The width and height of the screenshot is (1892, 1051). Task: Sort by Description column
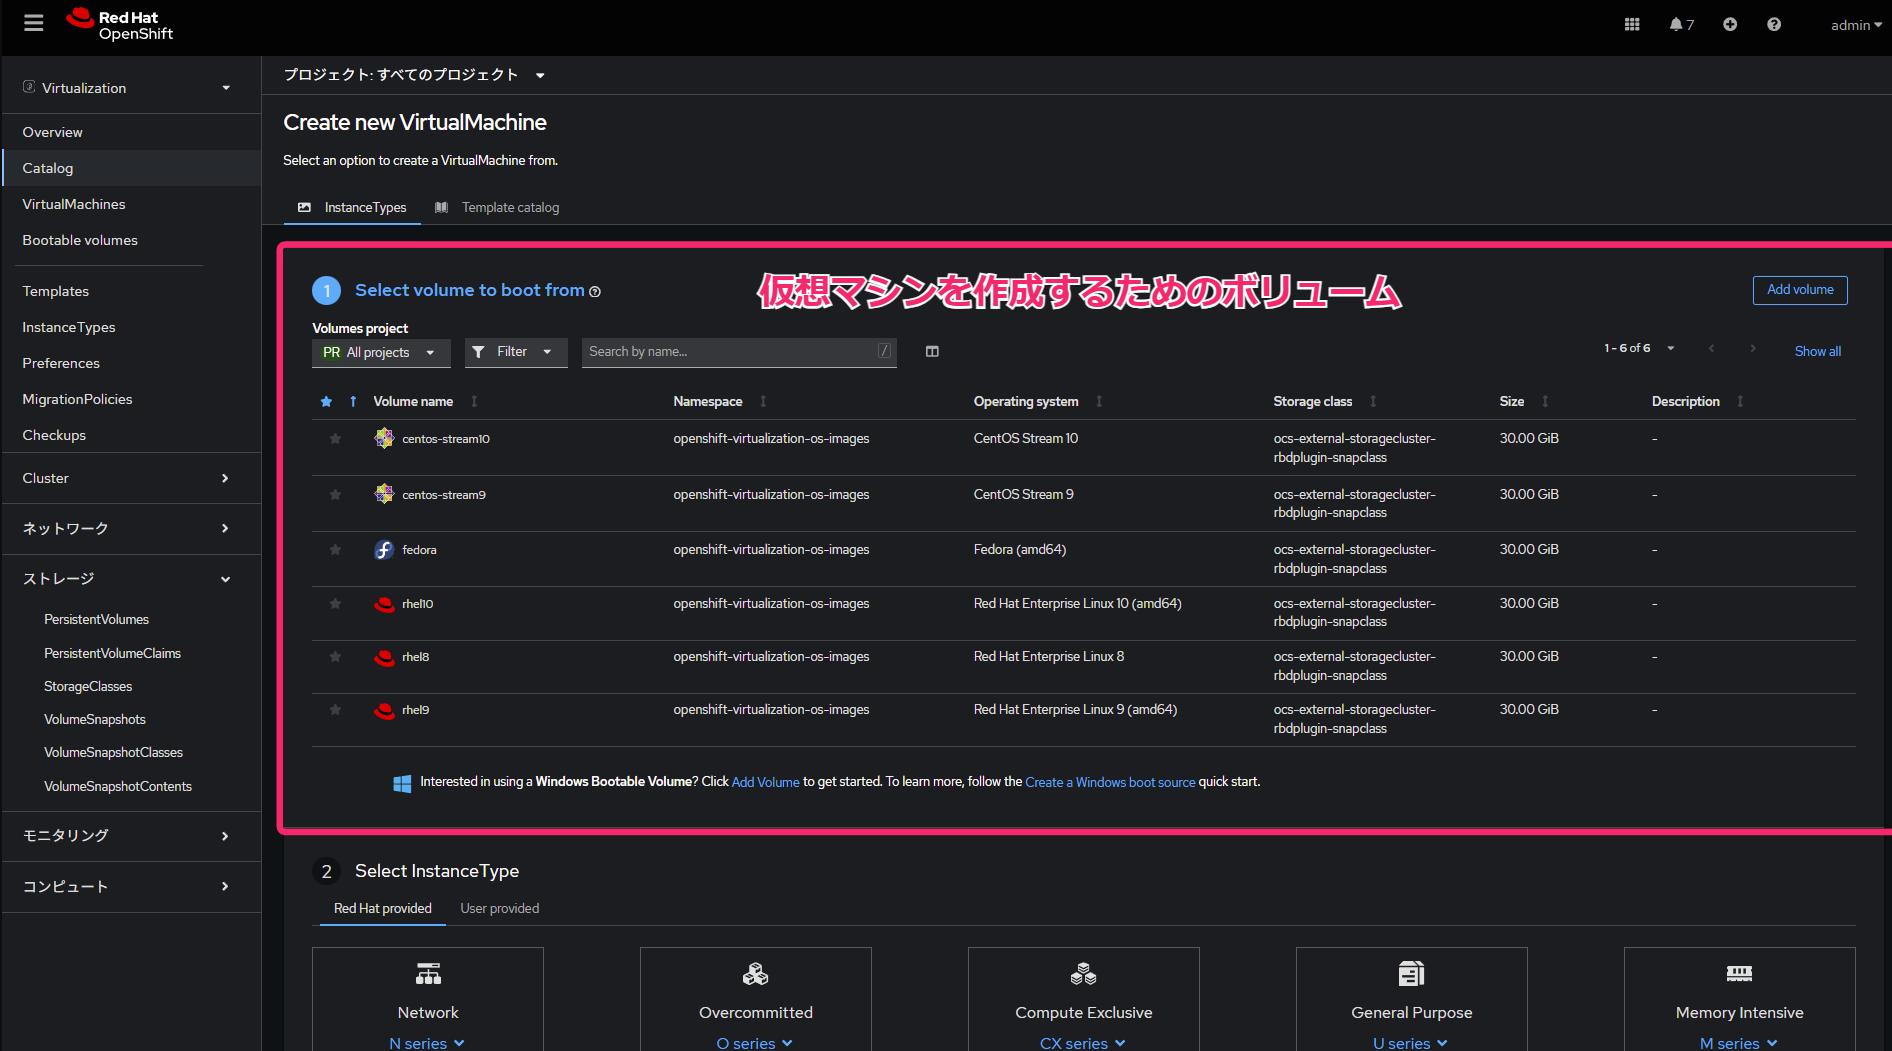[x=1698, y=401]
